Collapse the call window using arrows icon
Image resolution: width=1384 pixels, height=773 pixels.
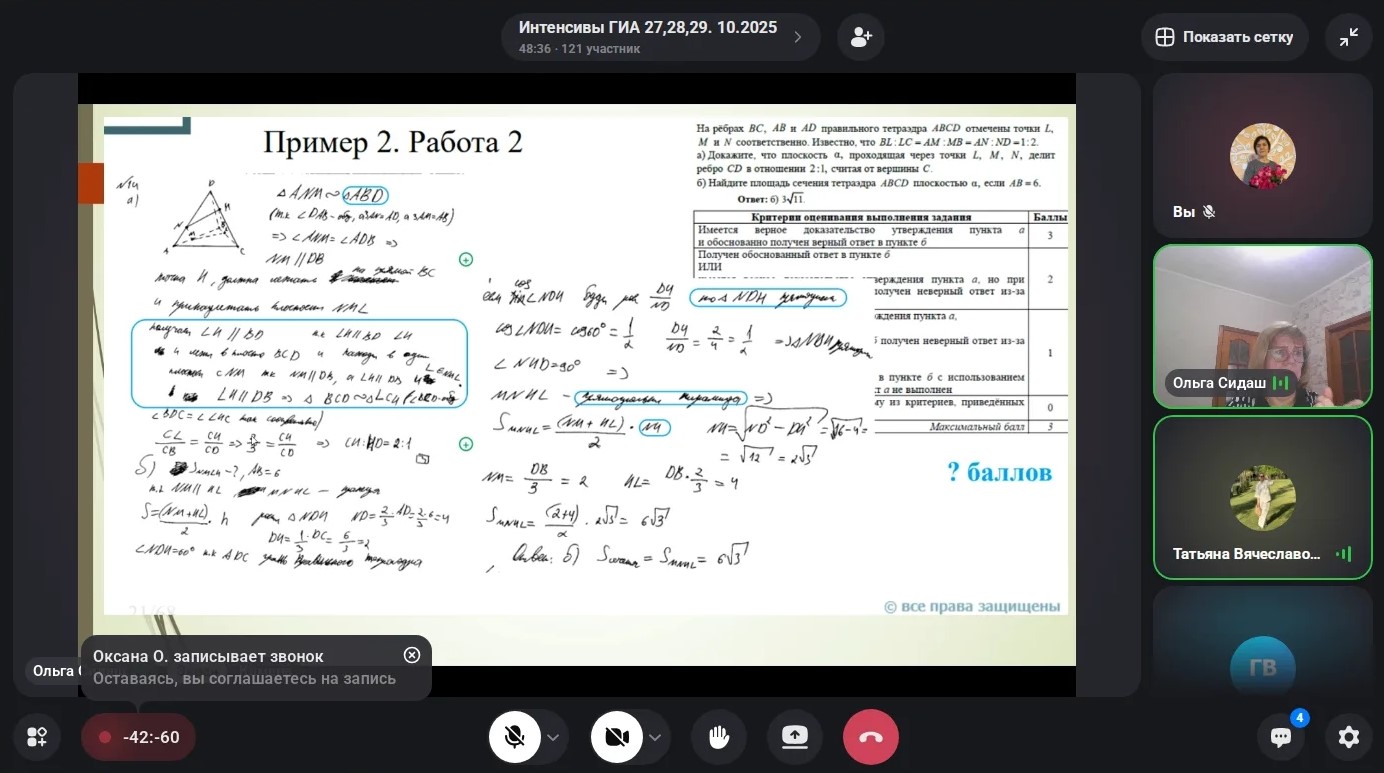1348,37
